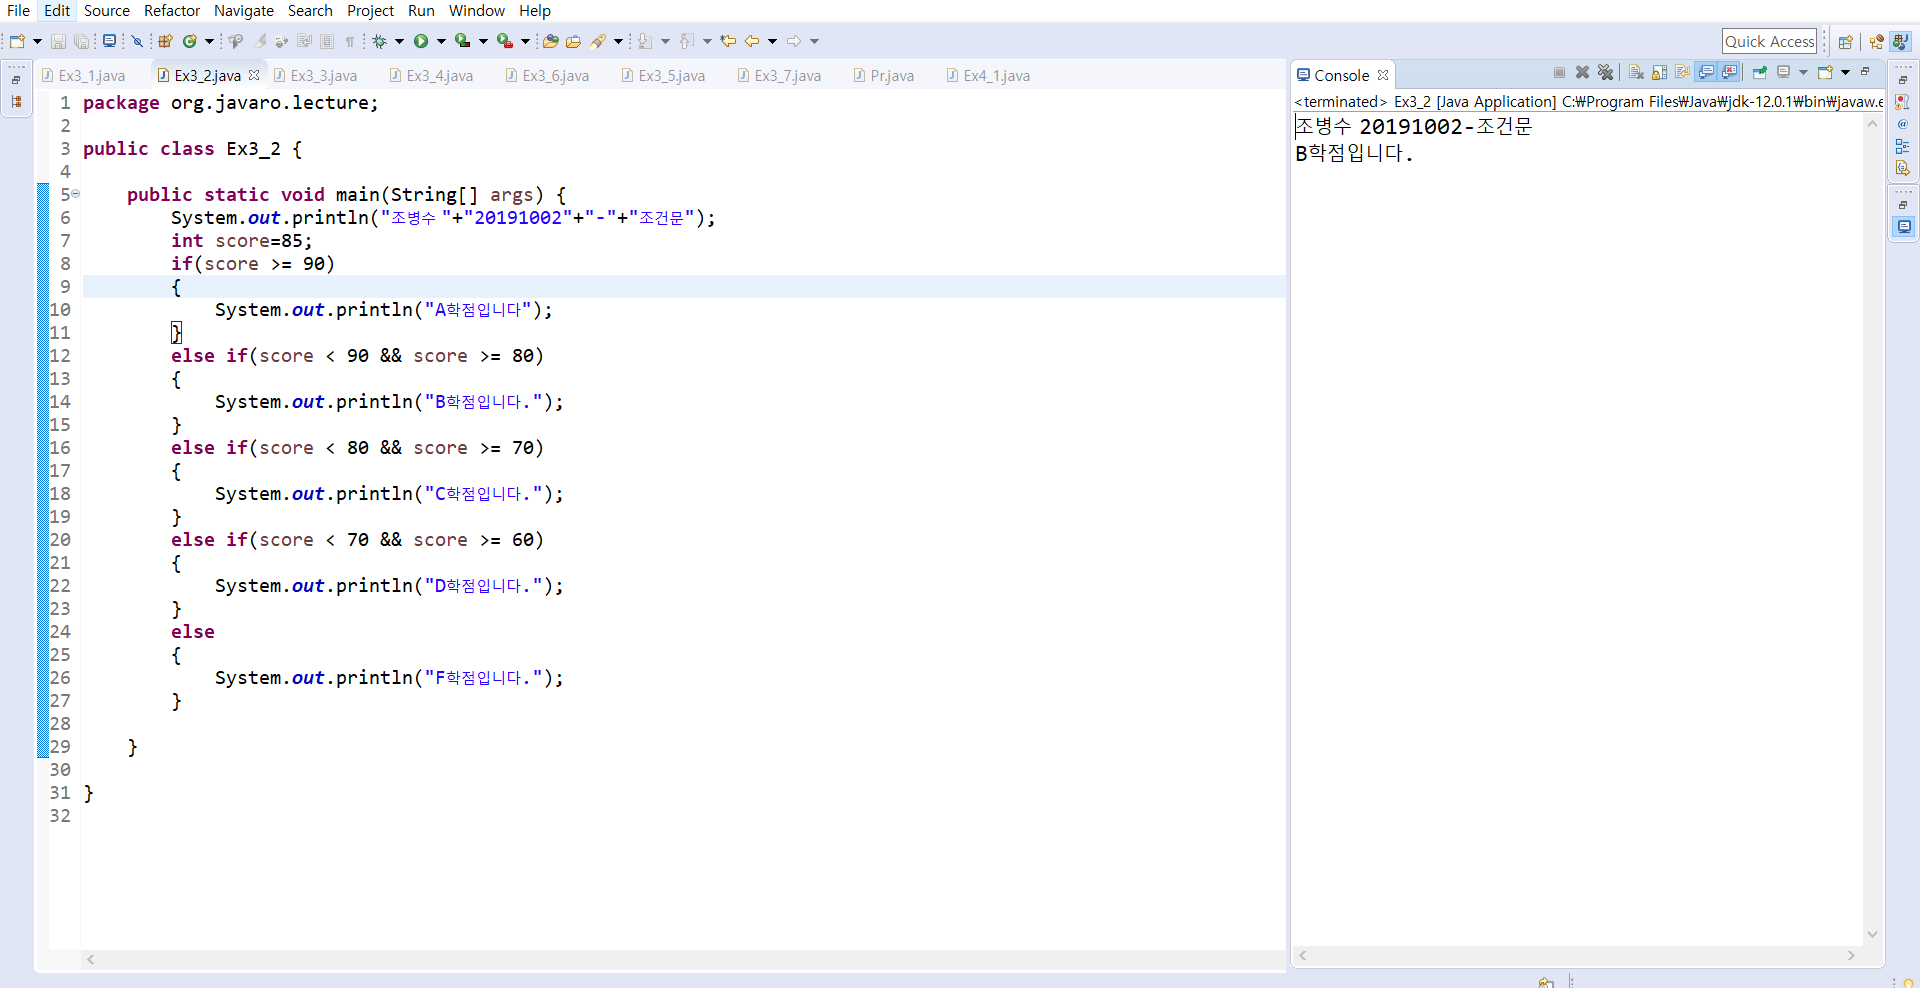This screenshot has width=1920, height=988.
Task: Click the Search flashlight icon
Action: click(598, 41)
